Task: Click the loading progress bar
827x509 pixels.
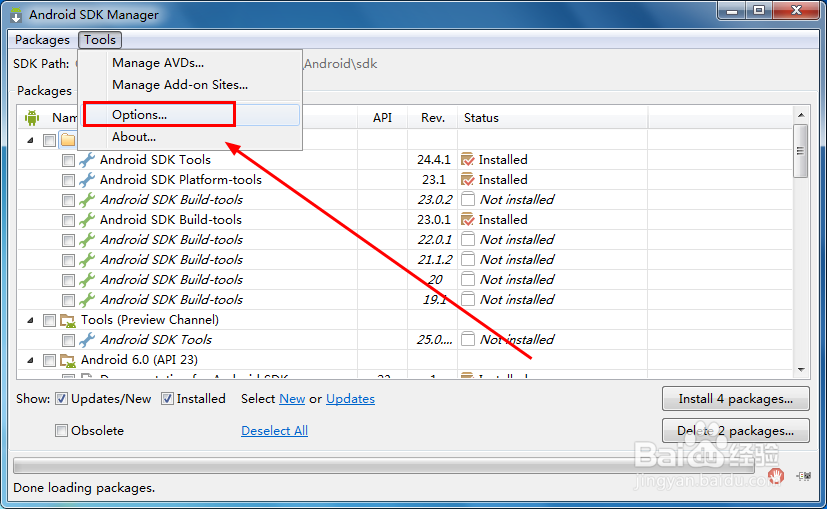Action: (x=384, y=466)
